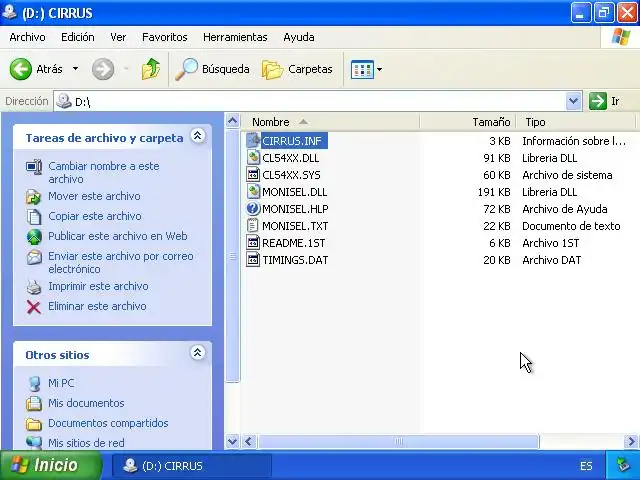This screenshot has height=480, width=640.
Task: Click the TIMINGS.DAT file icon
Action: pyautogui.click(x=253, y=260)
